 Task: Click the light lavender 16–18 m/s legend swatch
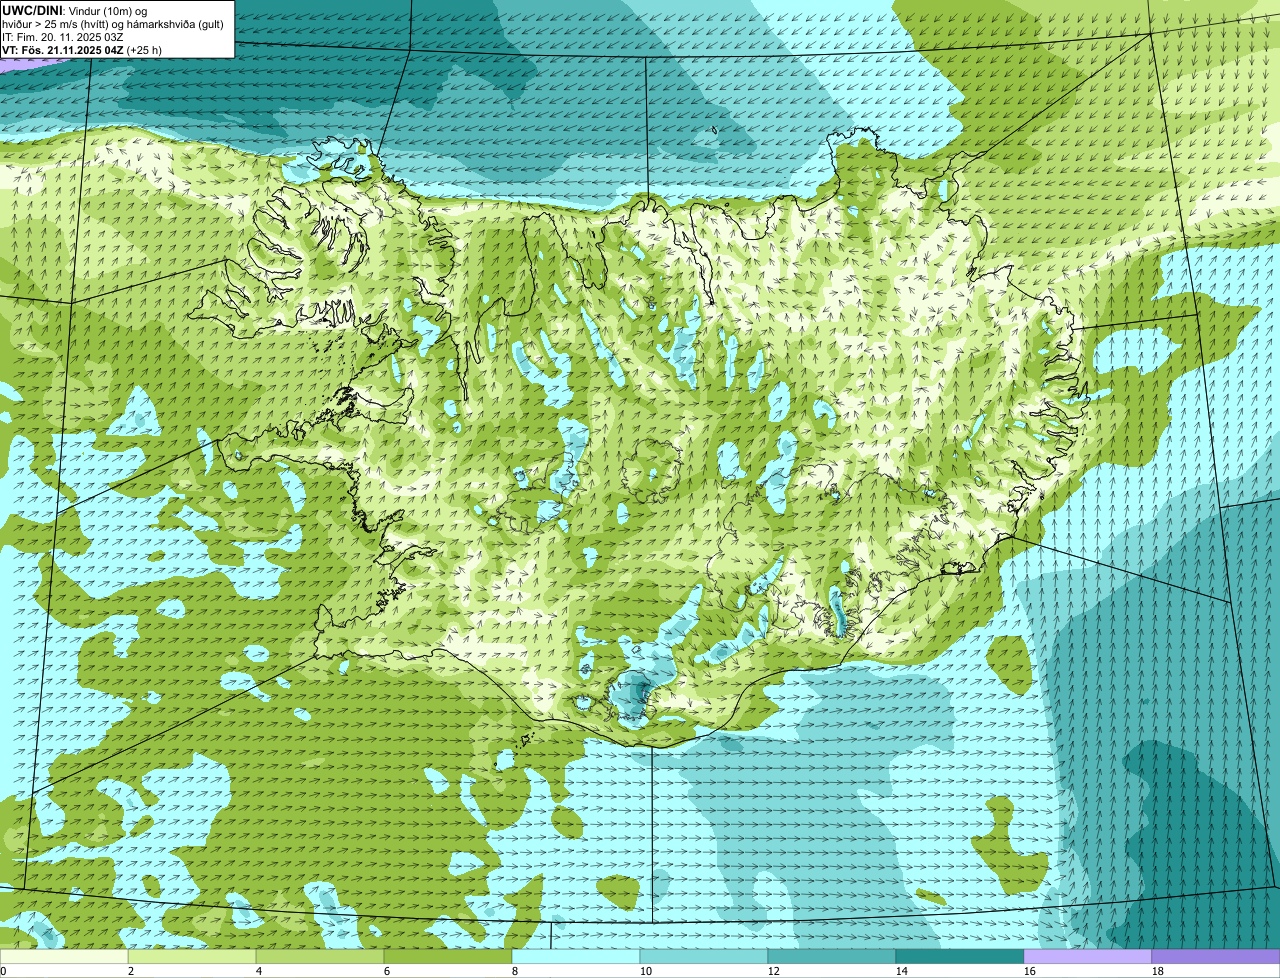click(1088, 957)
